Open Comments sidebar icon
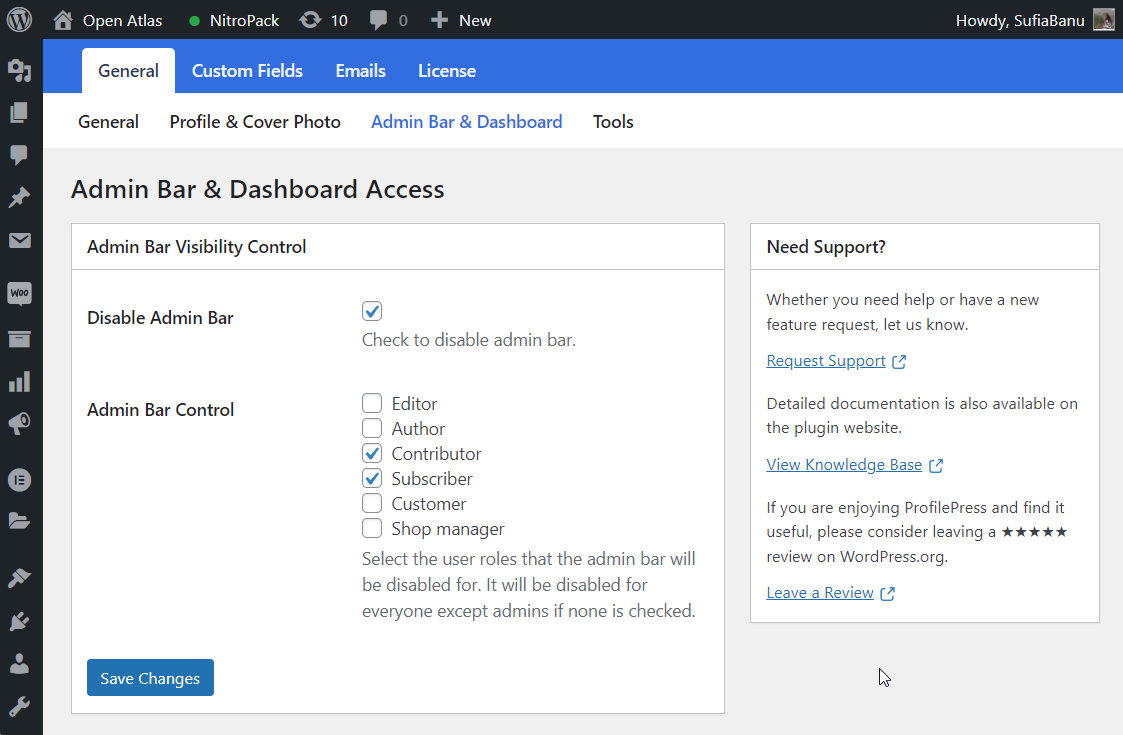The image size is (1123, 735). click(19, 155)
